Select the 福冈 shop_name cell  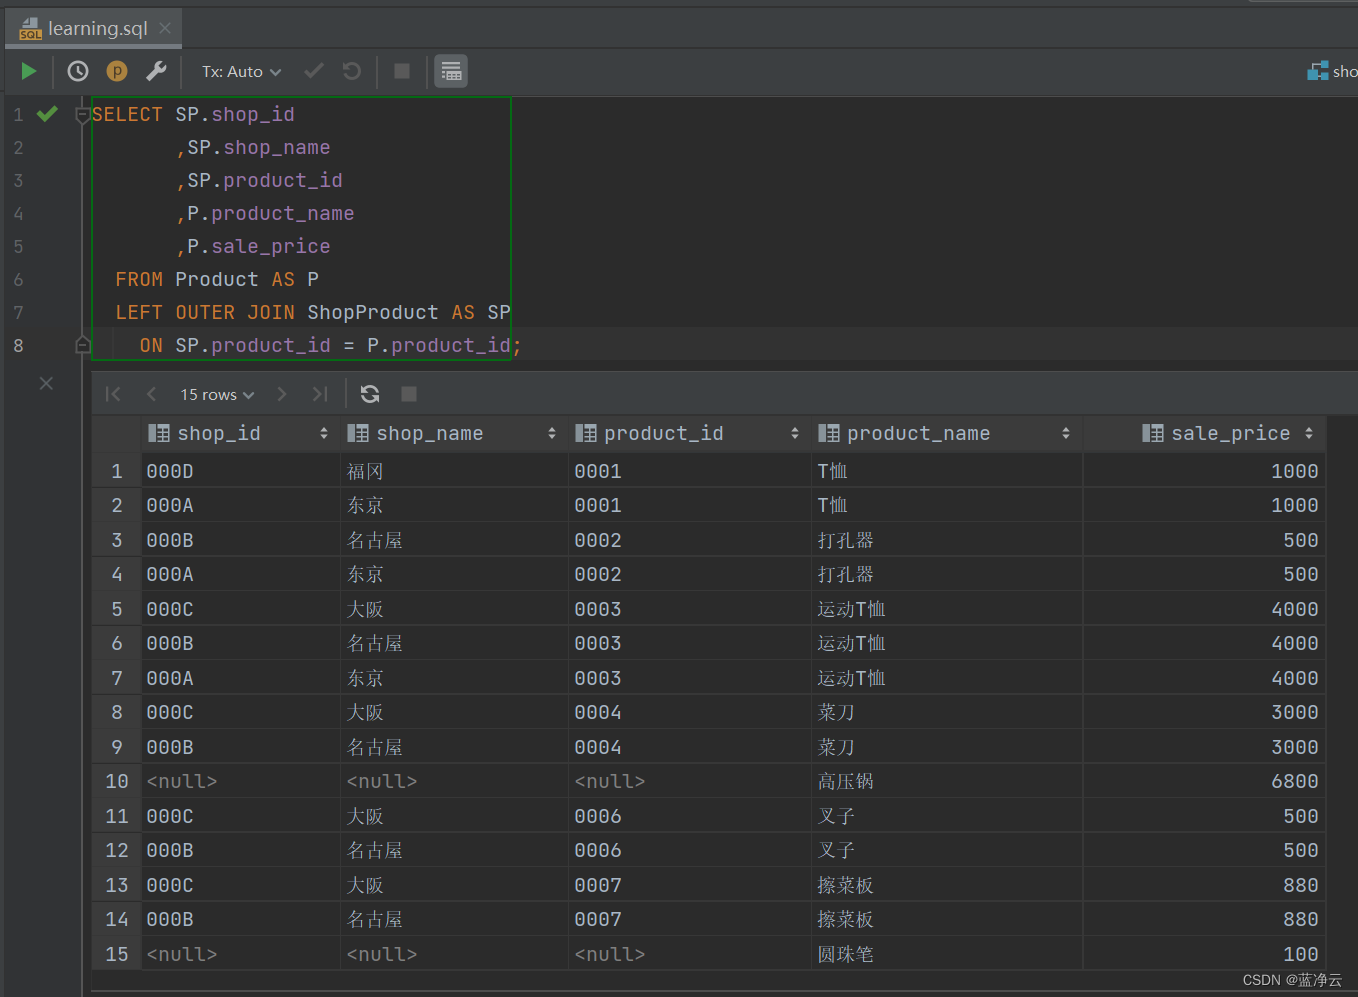454,471
